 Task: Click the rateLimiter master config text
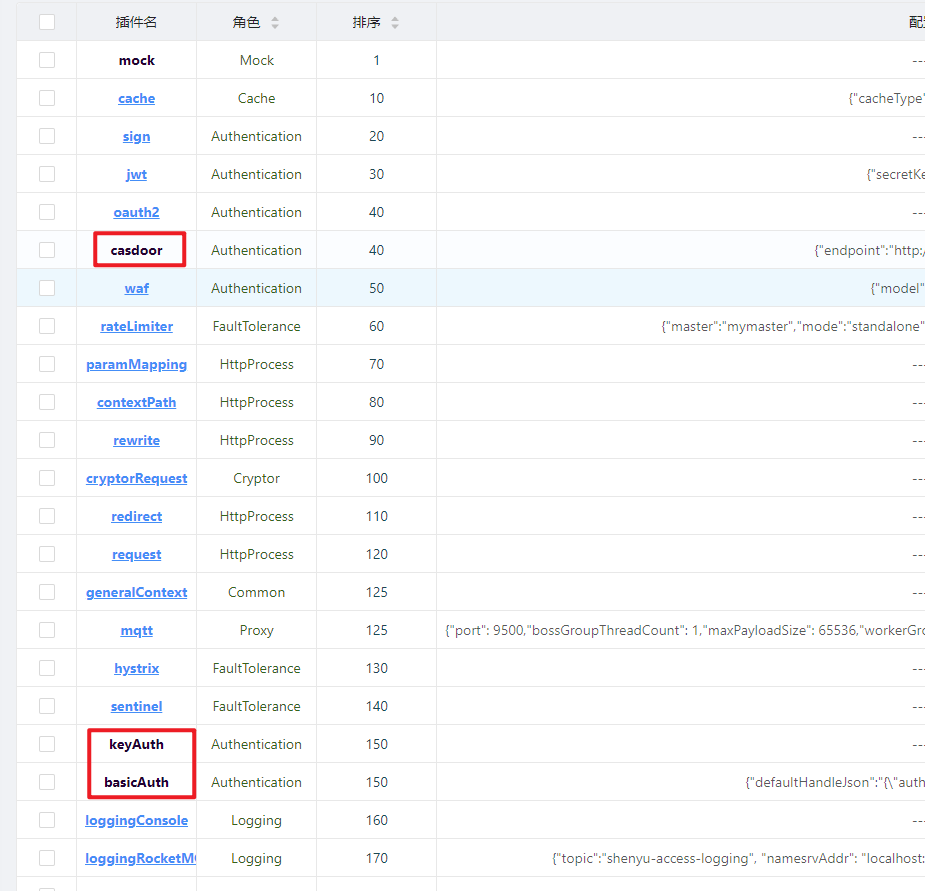tap(792, 326)
